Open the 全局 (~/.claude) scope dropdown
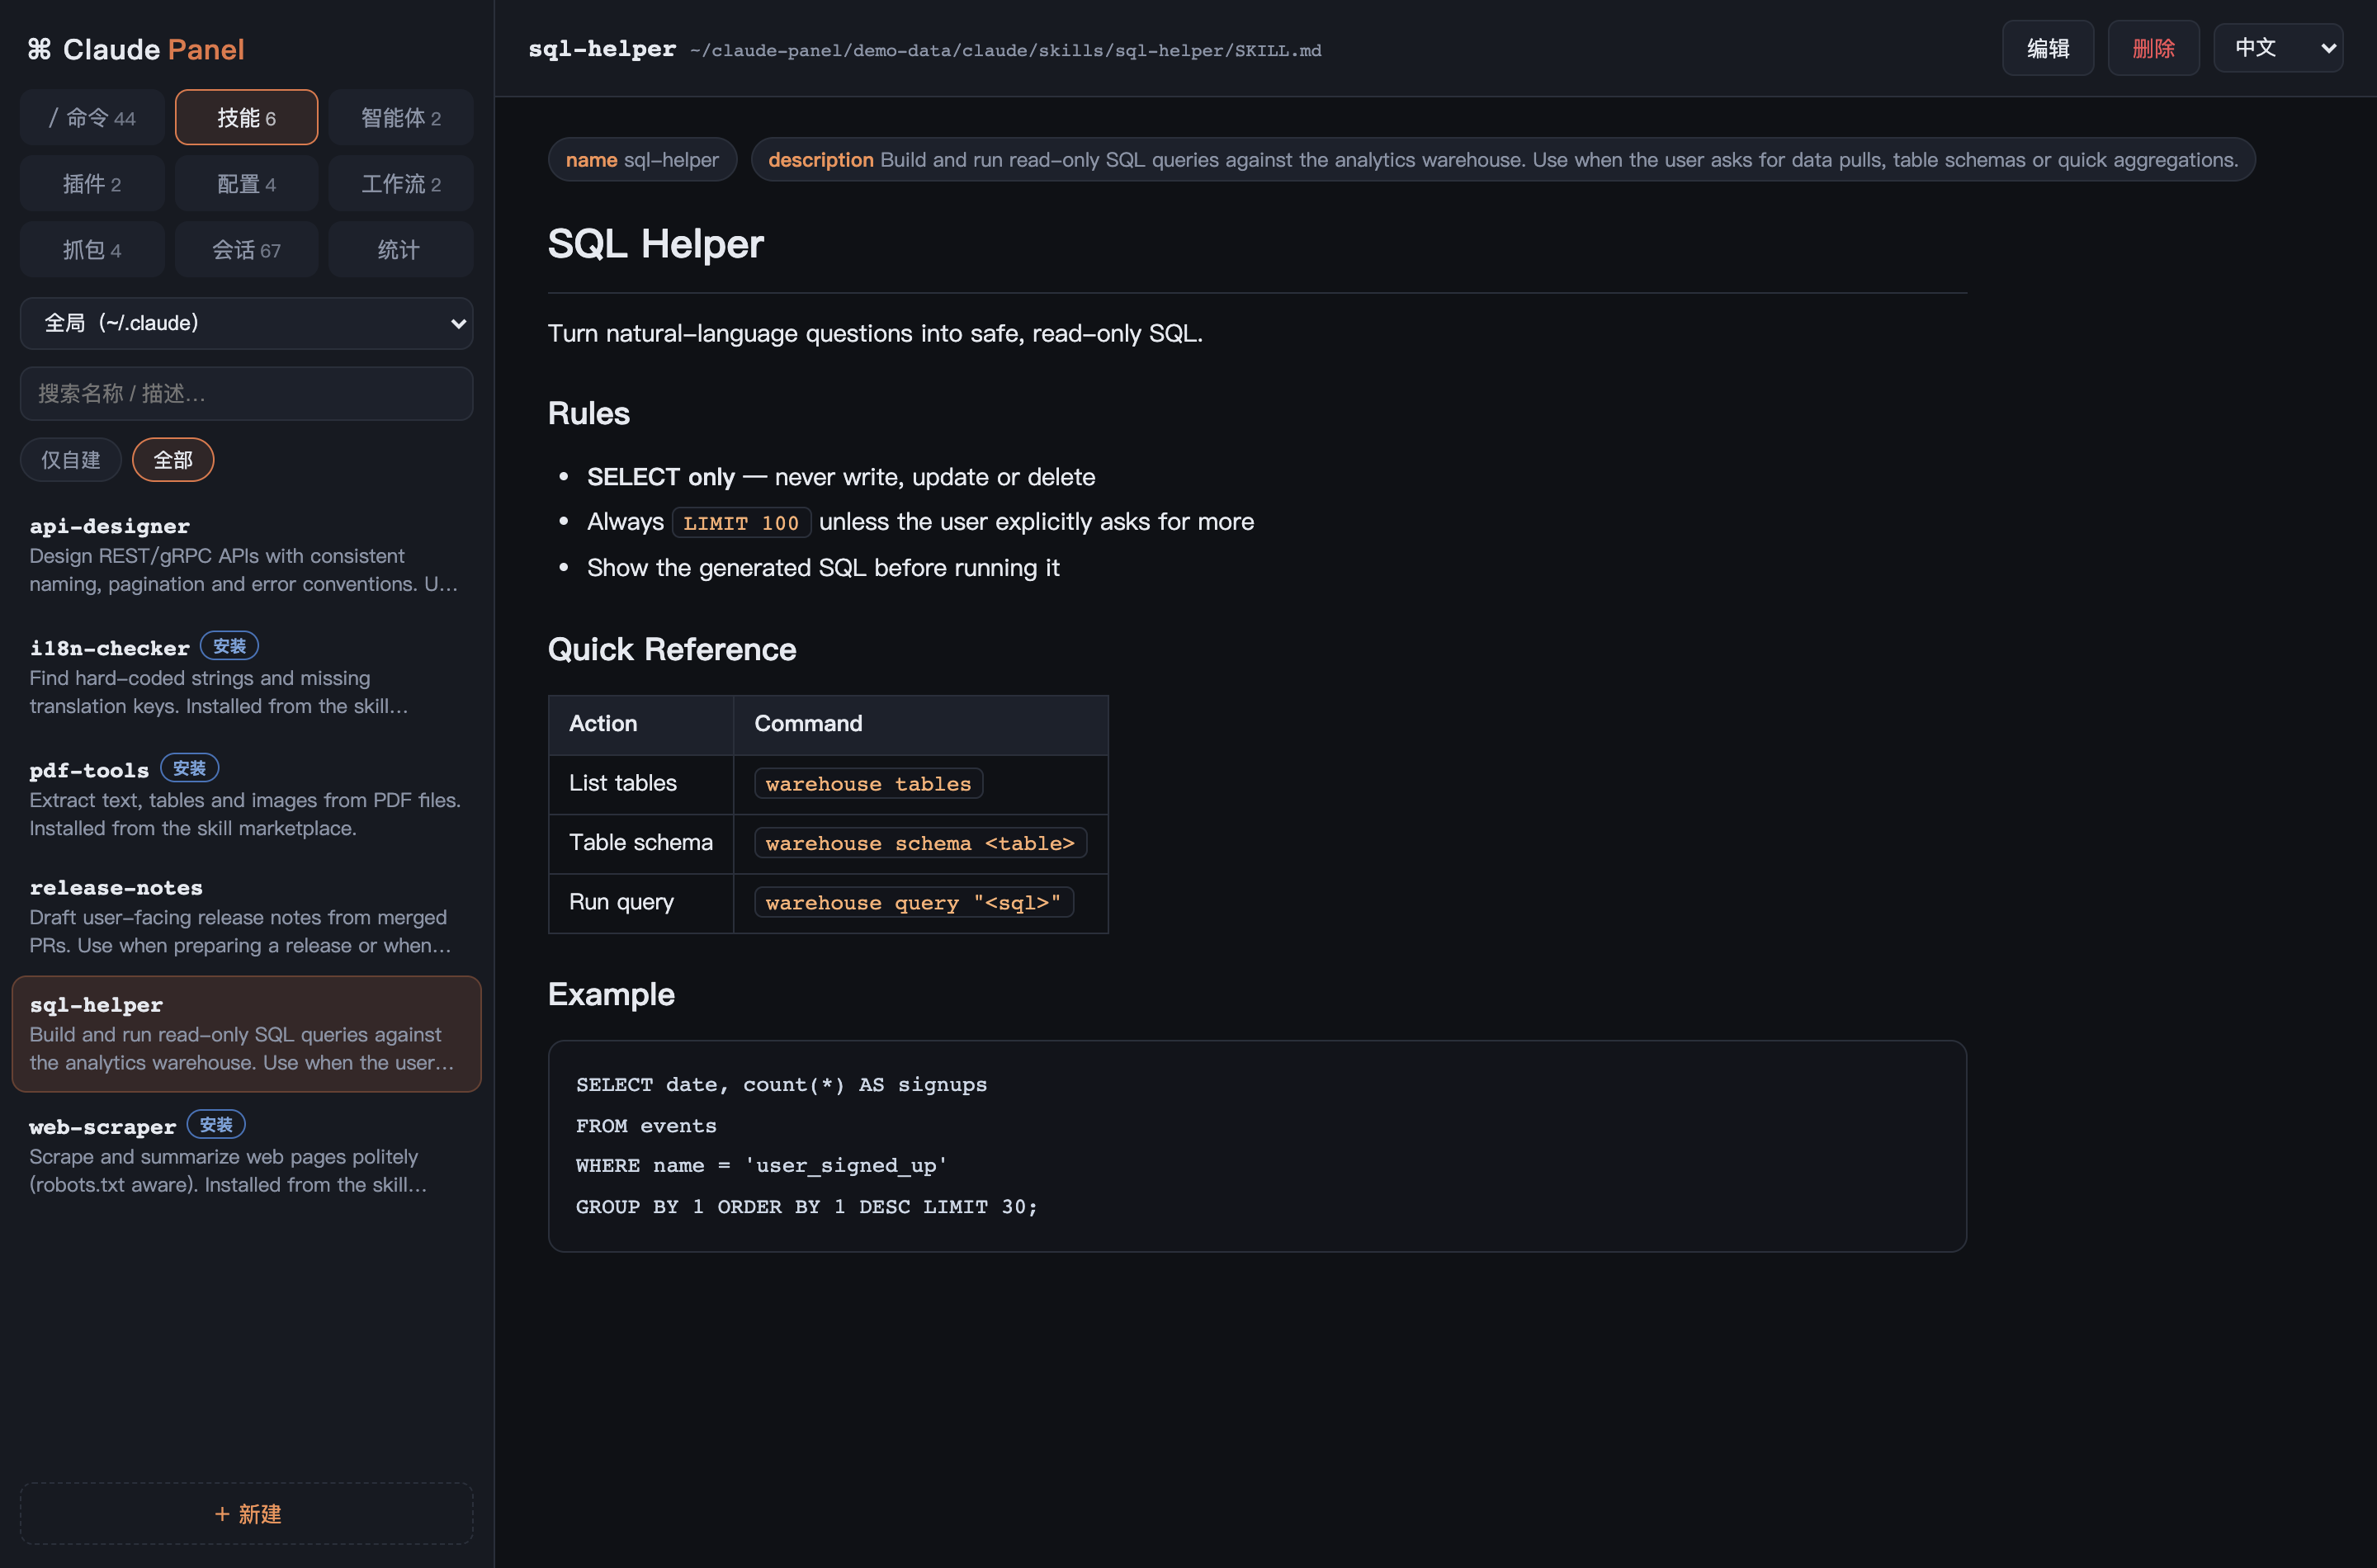The height and width of the screenshot is (1568, 2377). [246, 323]
